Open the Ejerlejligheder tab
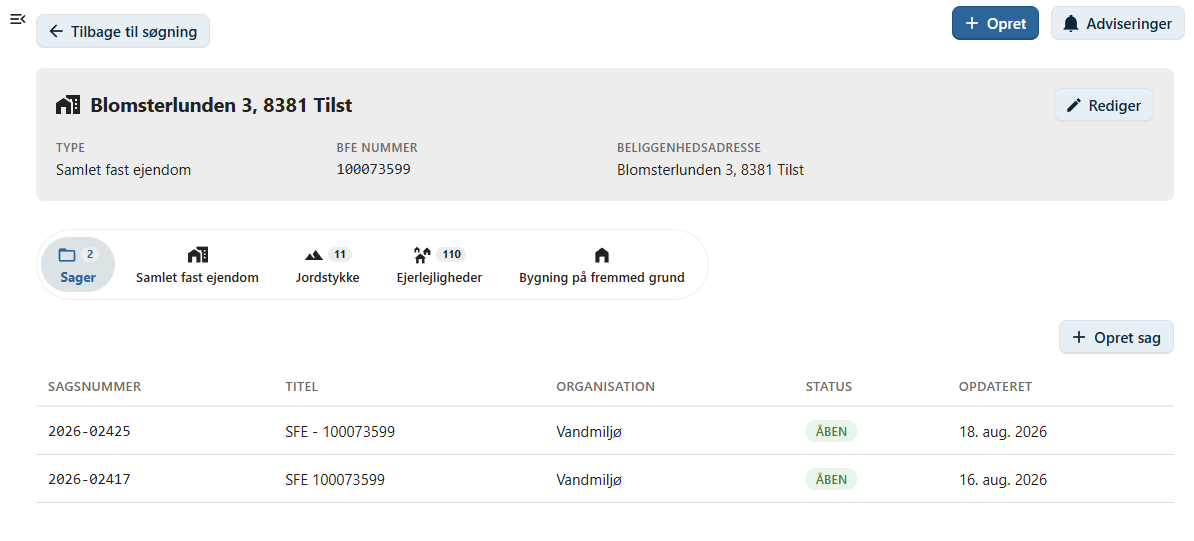Viewport: 1194px width, 541px height. click(x=439, y=265)
